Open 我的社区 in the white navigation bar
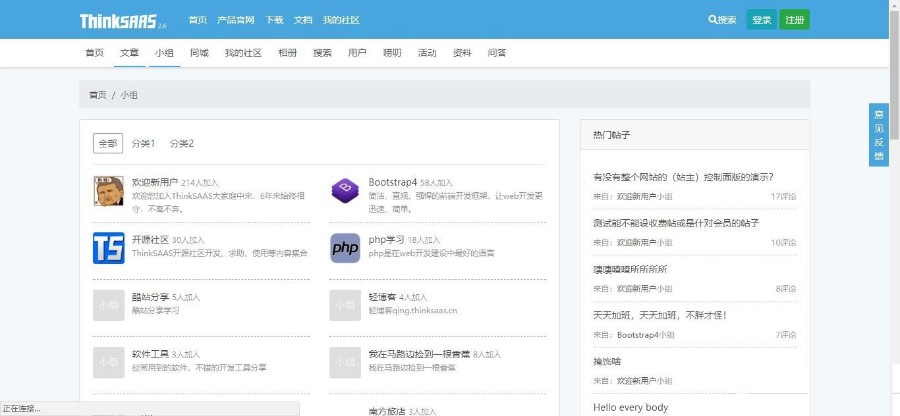This screenshot has width=900, height=416. click(x=243, y=53)
